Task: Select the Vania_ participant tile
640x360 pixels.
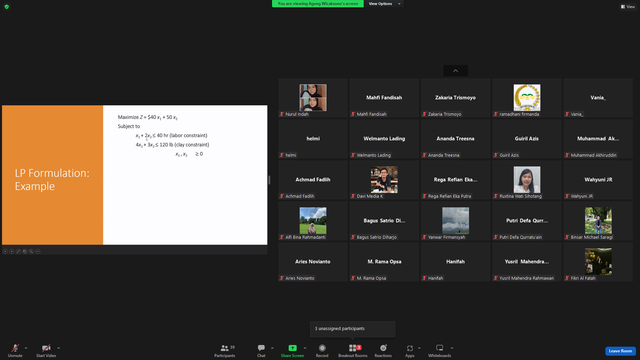Action: [598, 98]
